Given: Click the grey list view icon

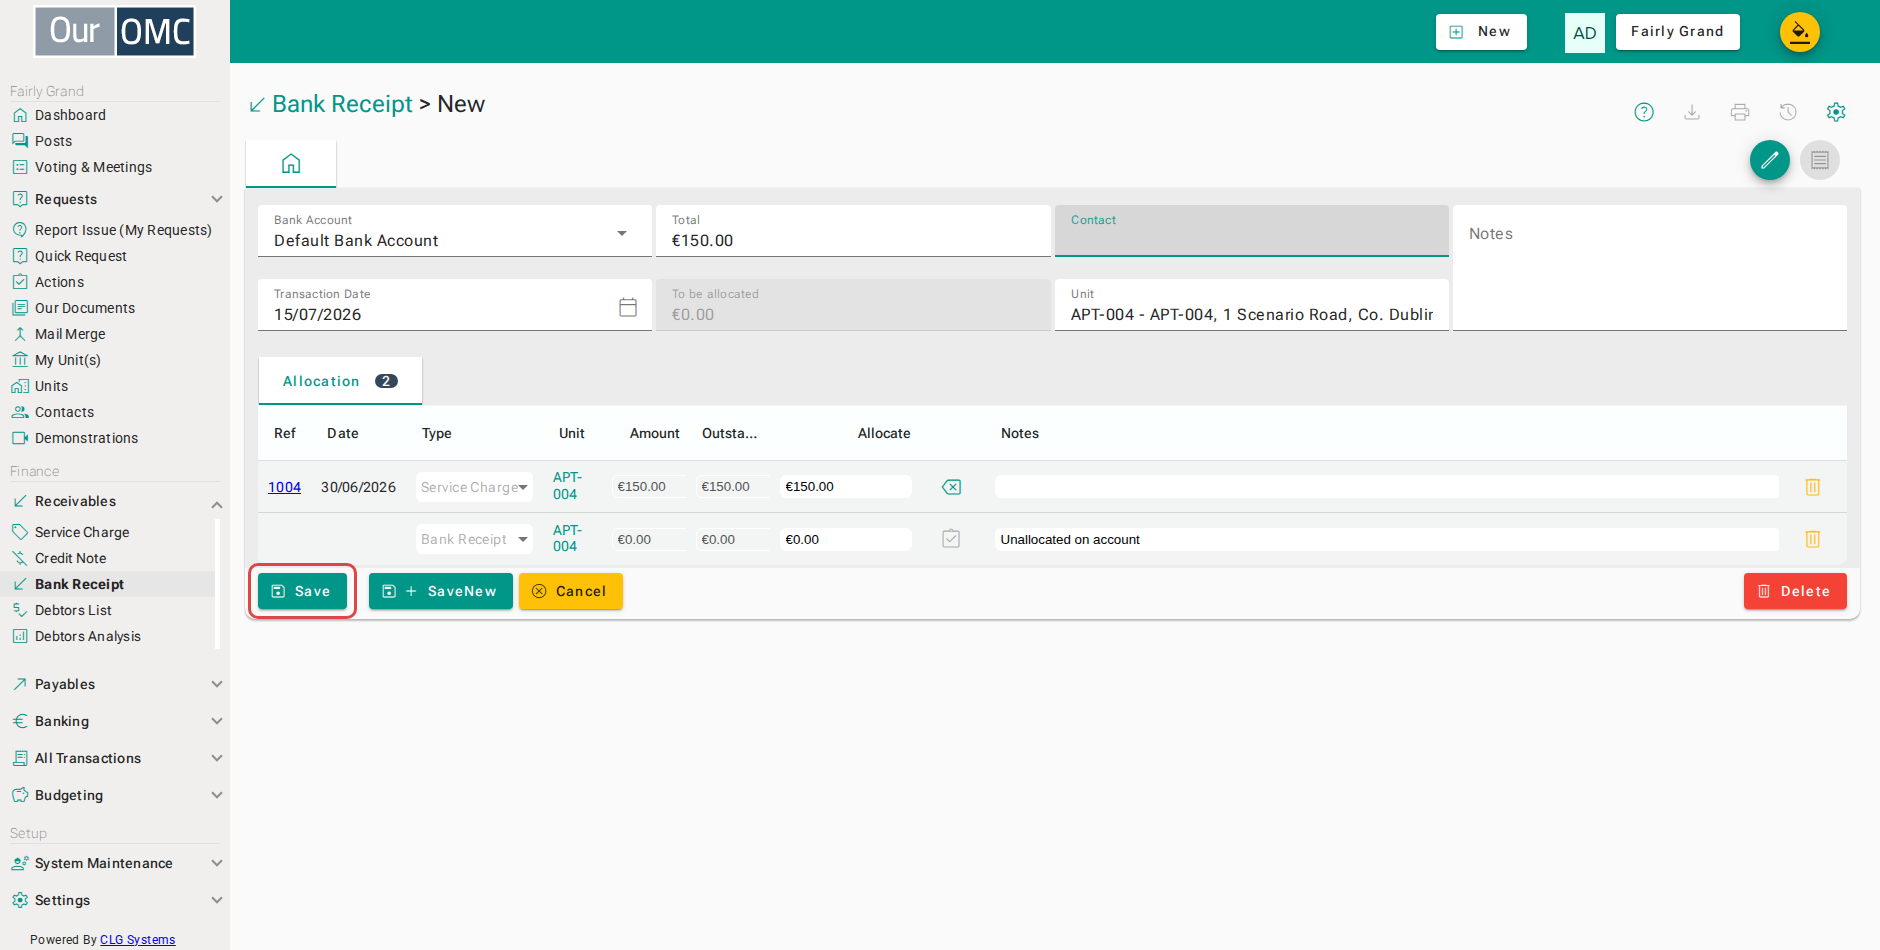Looking at the screenshot, I should [1820, 160].
